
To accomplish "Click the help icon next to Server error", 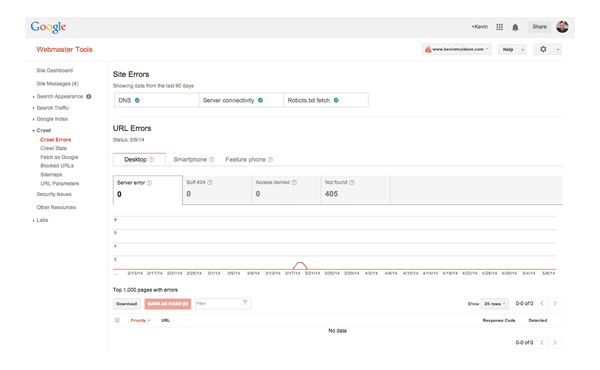I will [149, 183].
